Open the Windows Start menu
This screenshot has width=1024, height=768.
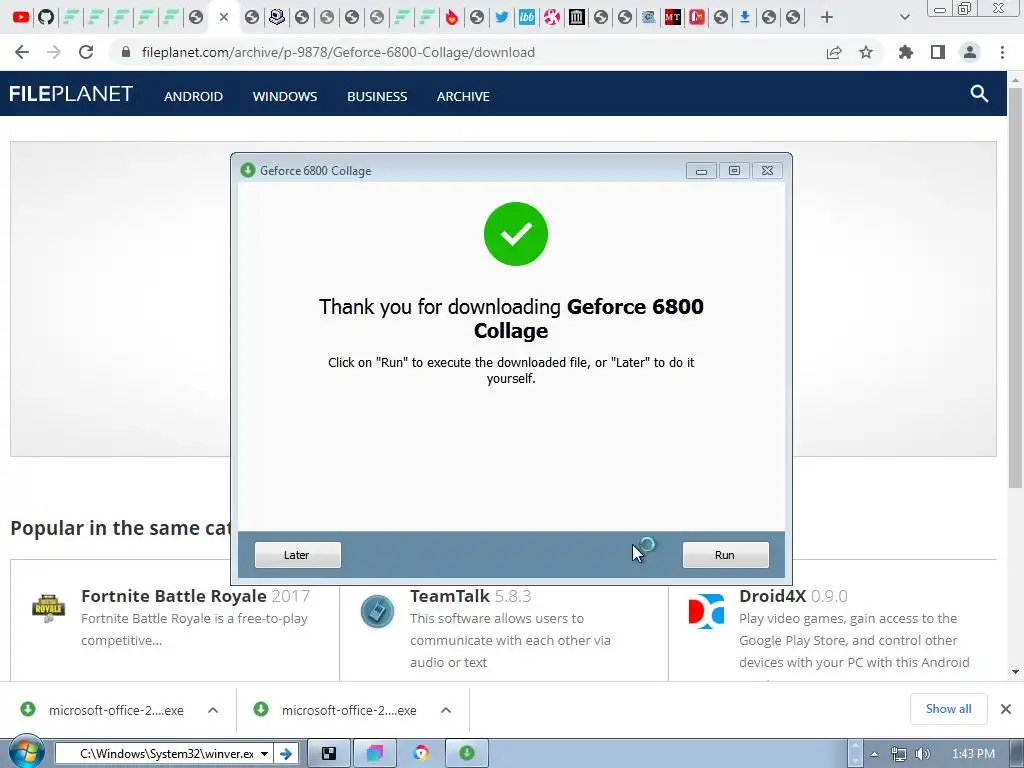[26, 752]
